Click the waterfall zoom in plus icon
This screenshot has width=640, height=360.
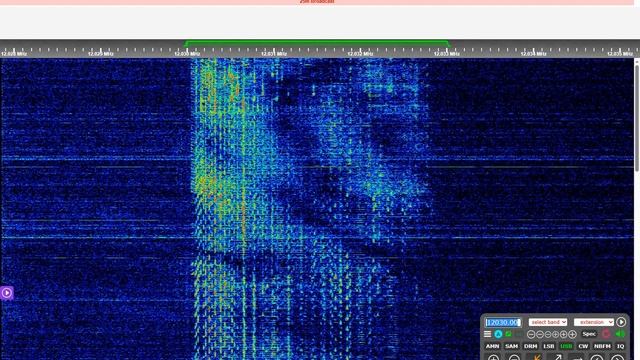[x=493, y=357]
